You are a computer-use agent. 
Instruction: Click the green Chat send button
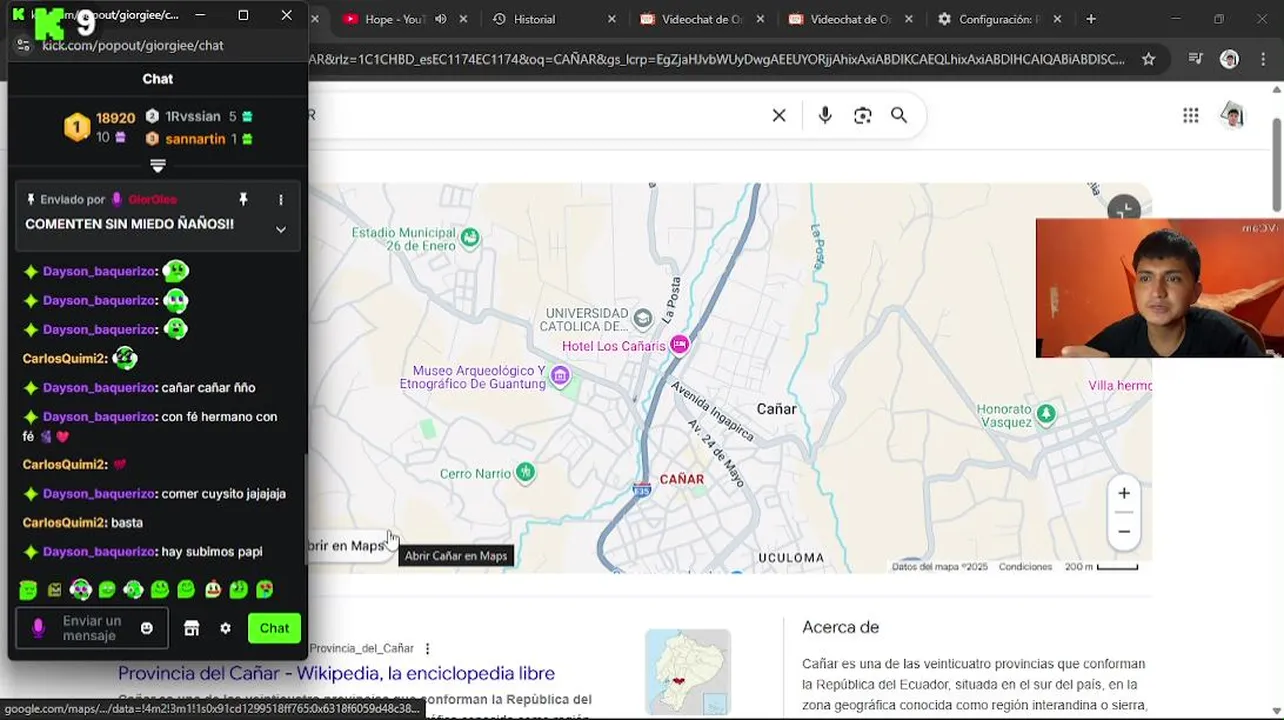pos(274,628)
